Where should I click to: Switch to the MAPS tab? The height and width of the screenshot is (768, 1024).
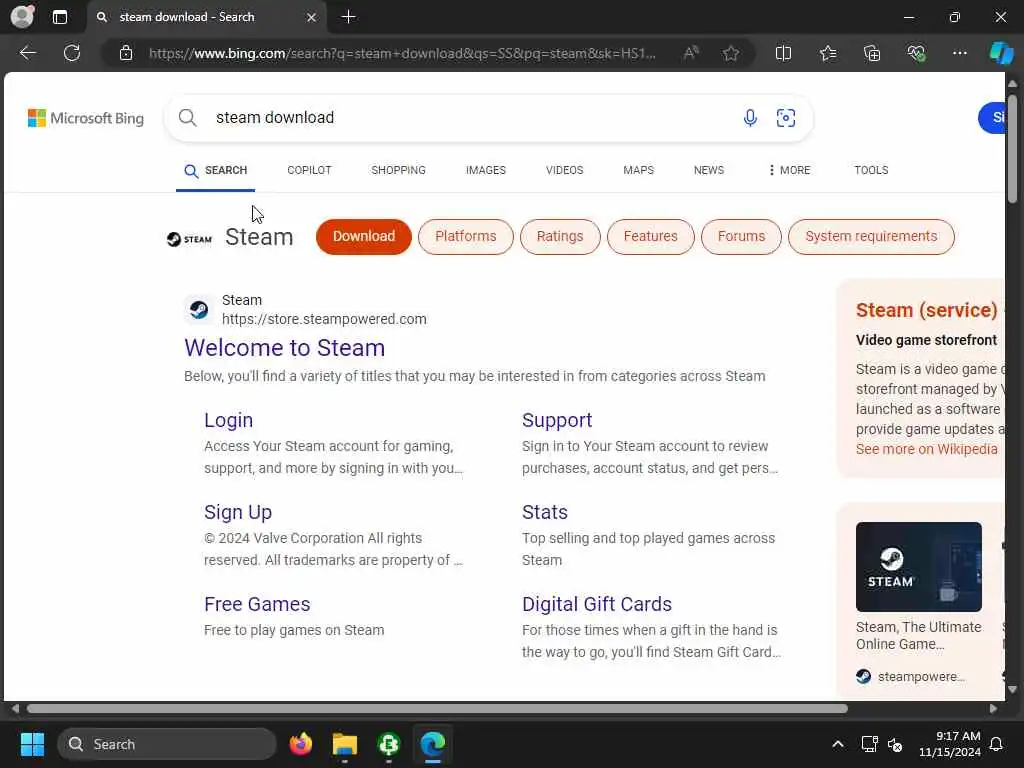tap(638, 170)
